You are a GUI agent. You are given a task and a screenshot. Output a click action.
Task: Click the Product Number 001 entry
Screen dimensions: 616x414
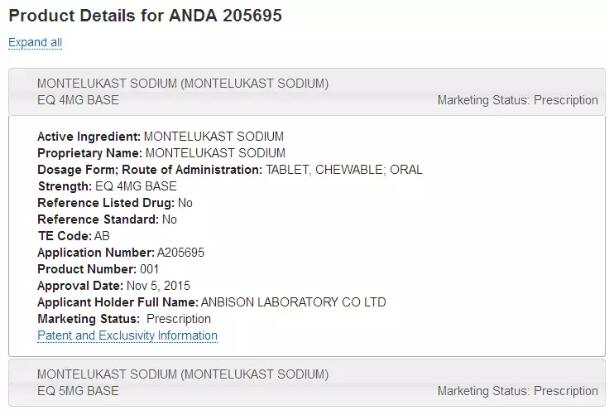(x=98, y=269)
